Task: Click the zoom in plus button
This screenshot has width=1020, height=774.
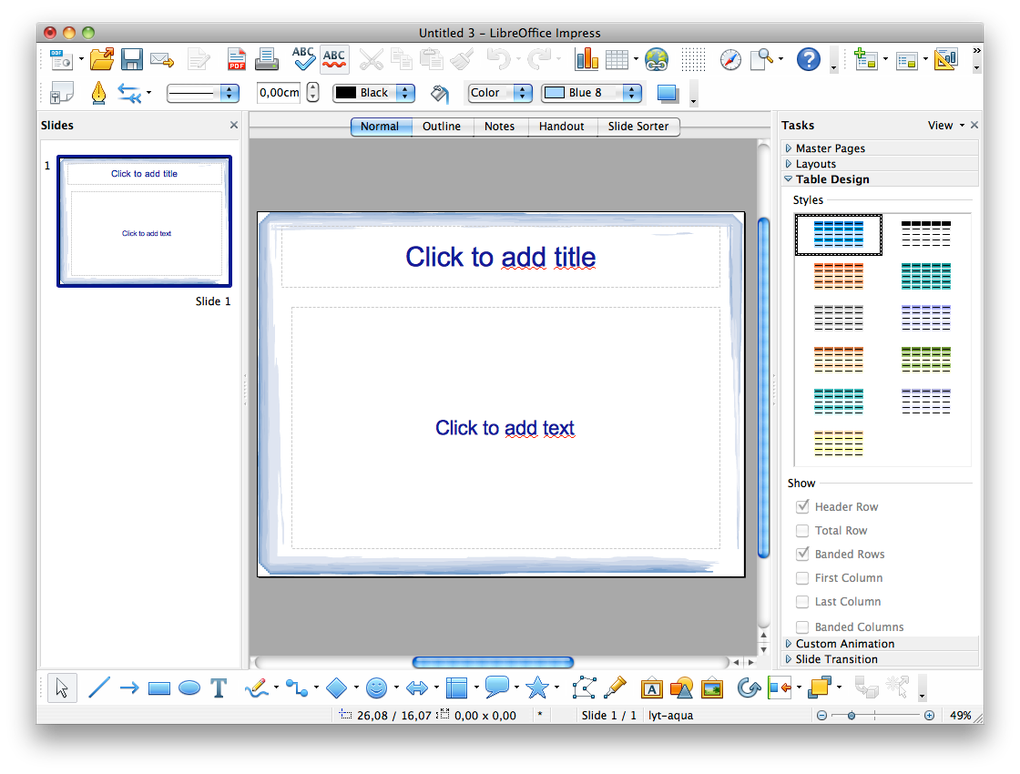Action: [929, 715]
